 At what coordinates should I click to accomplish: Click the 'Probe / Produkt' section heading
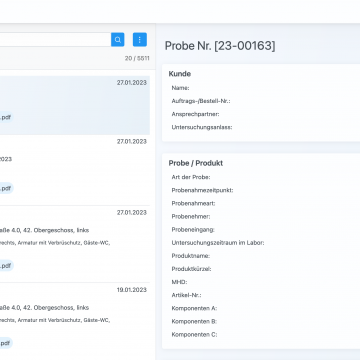pos(196,163)
